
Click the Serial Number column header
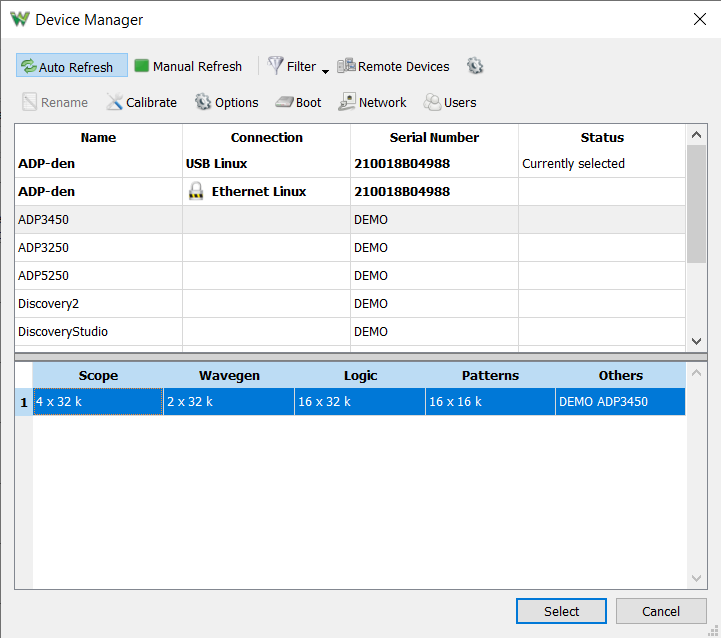point(435,137)
